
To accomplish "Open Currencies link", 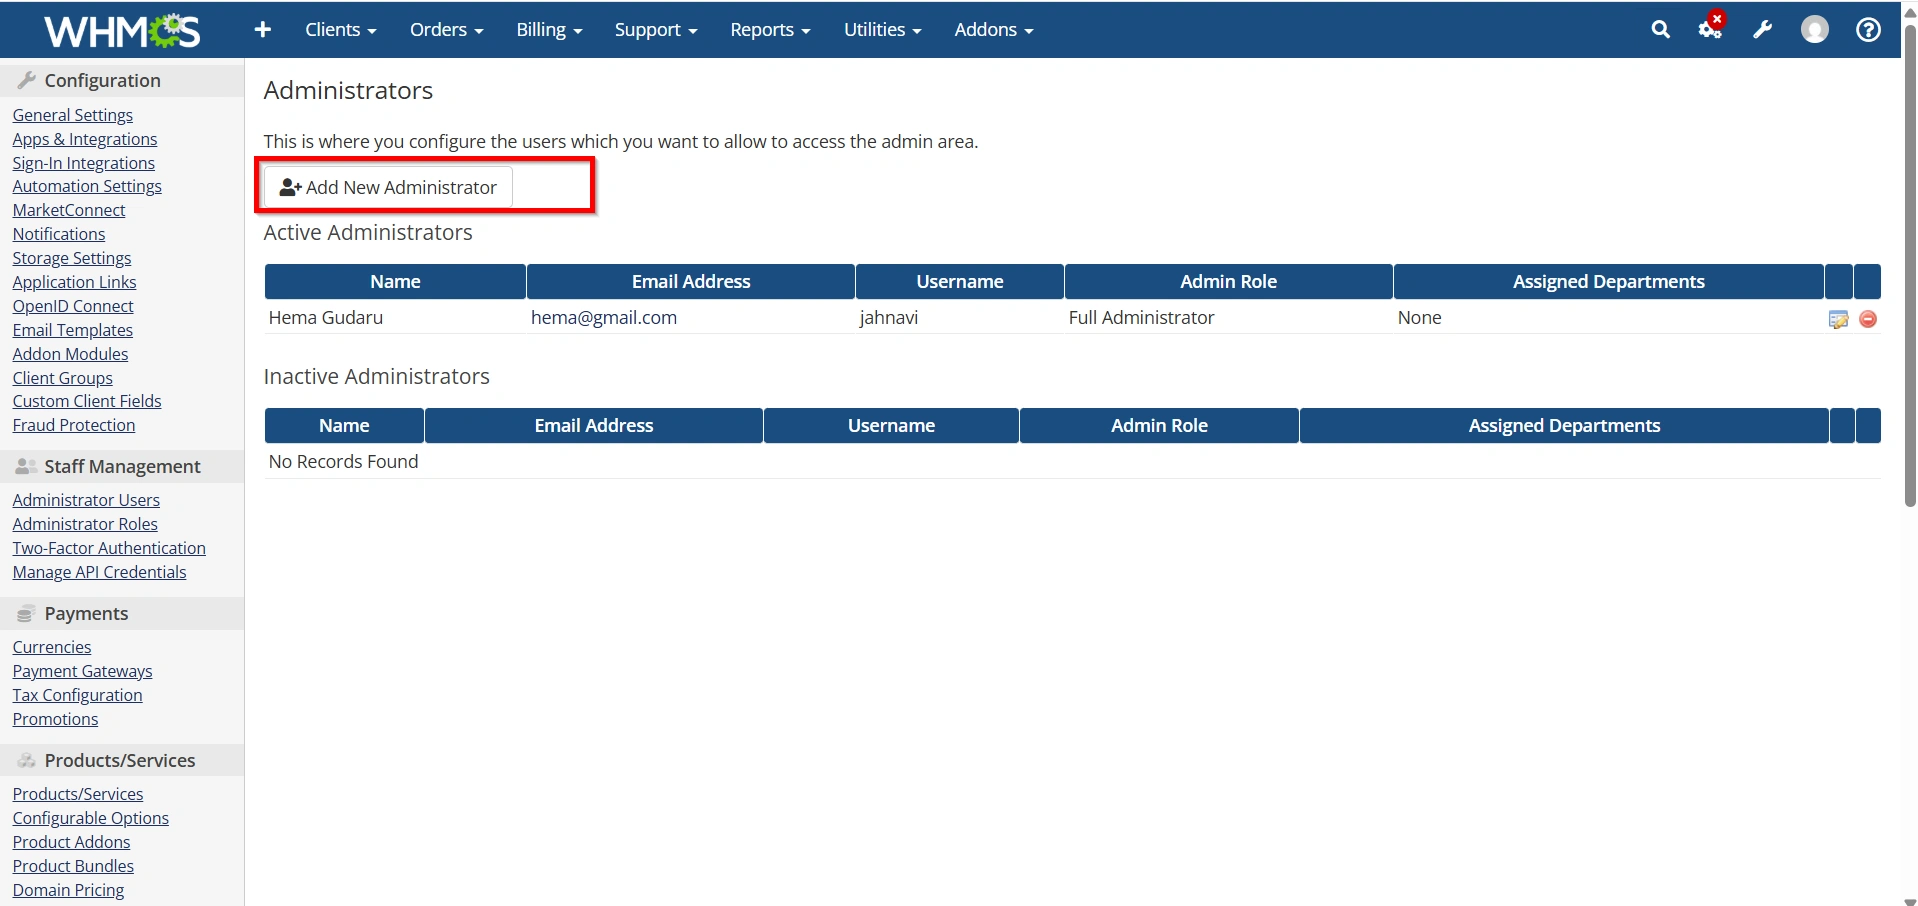I will click(52, 647).
